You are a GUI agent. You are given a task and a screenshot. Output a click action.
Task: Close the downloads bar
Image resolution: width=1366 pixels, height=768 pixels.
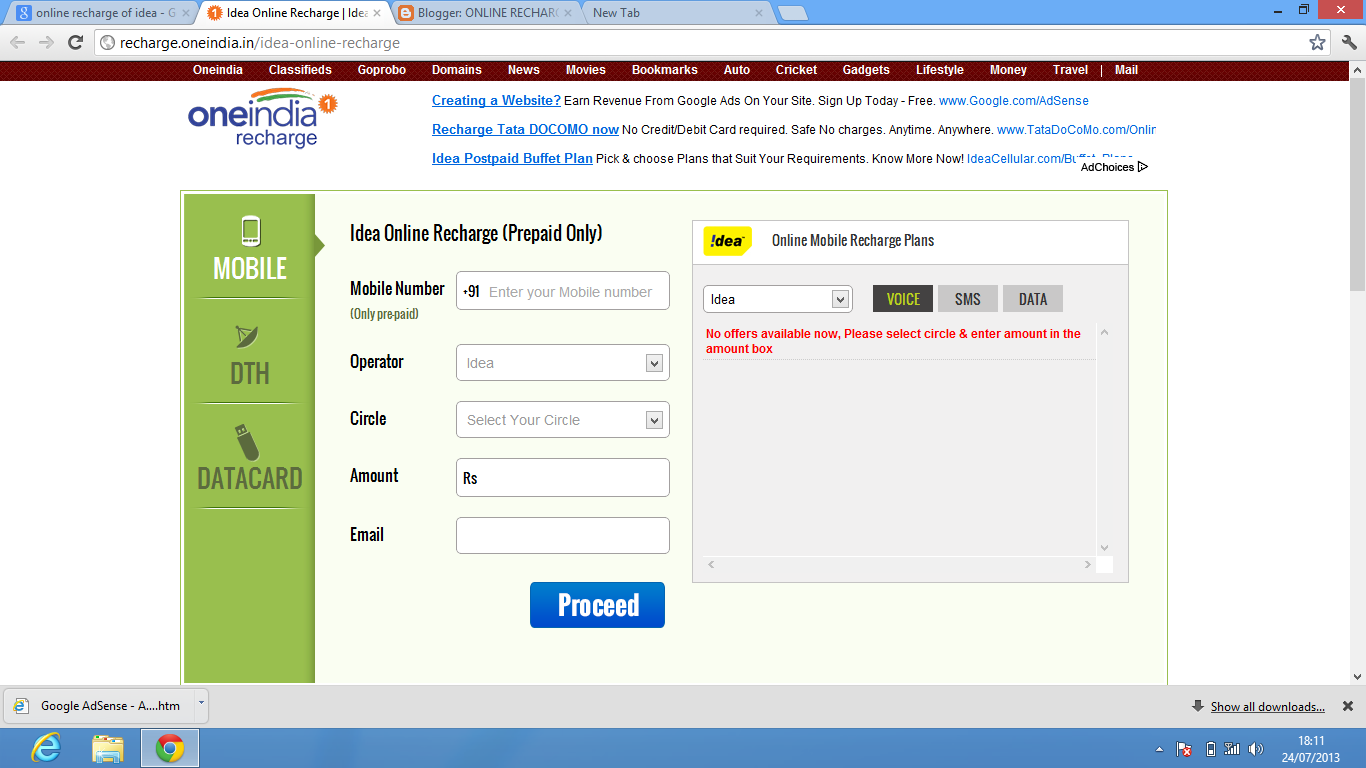[x=1348, y=706]
